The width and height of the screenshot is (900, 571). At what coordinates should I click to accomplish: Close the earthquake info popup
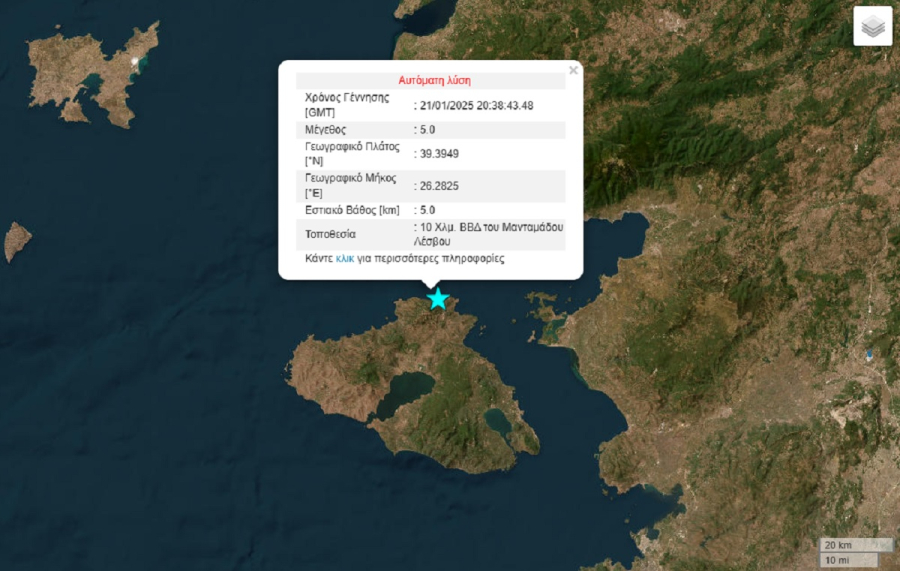573,71
